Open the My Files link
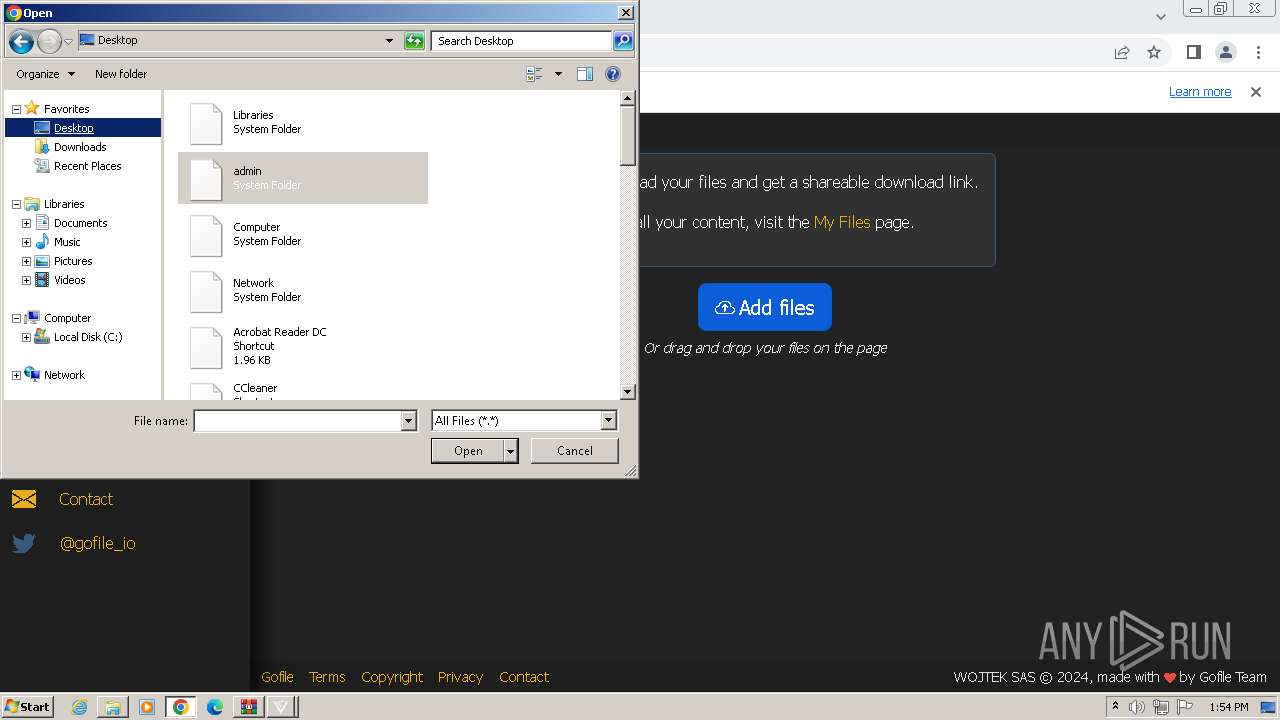Viewport: 1280px width, 720px height. pos(842,222)
